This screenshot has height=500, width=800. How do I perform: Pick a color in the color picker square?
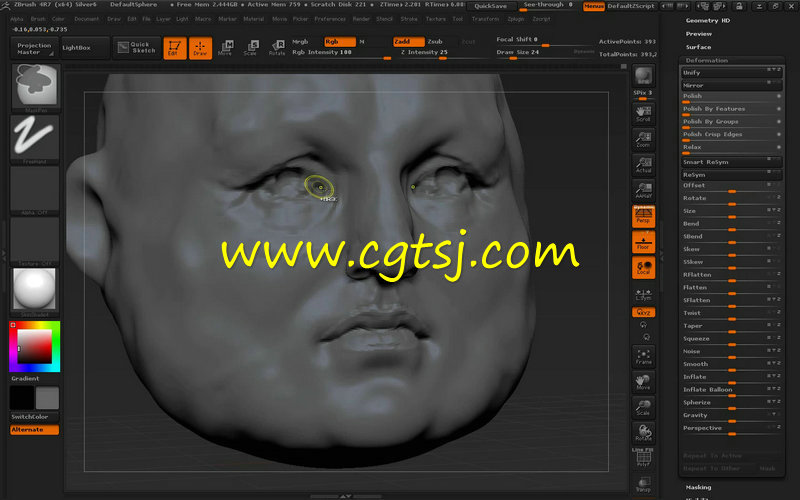[34, 346]
